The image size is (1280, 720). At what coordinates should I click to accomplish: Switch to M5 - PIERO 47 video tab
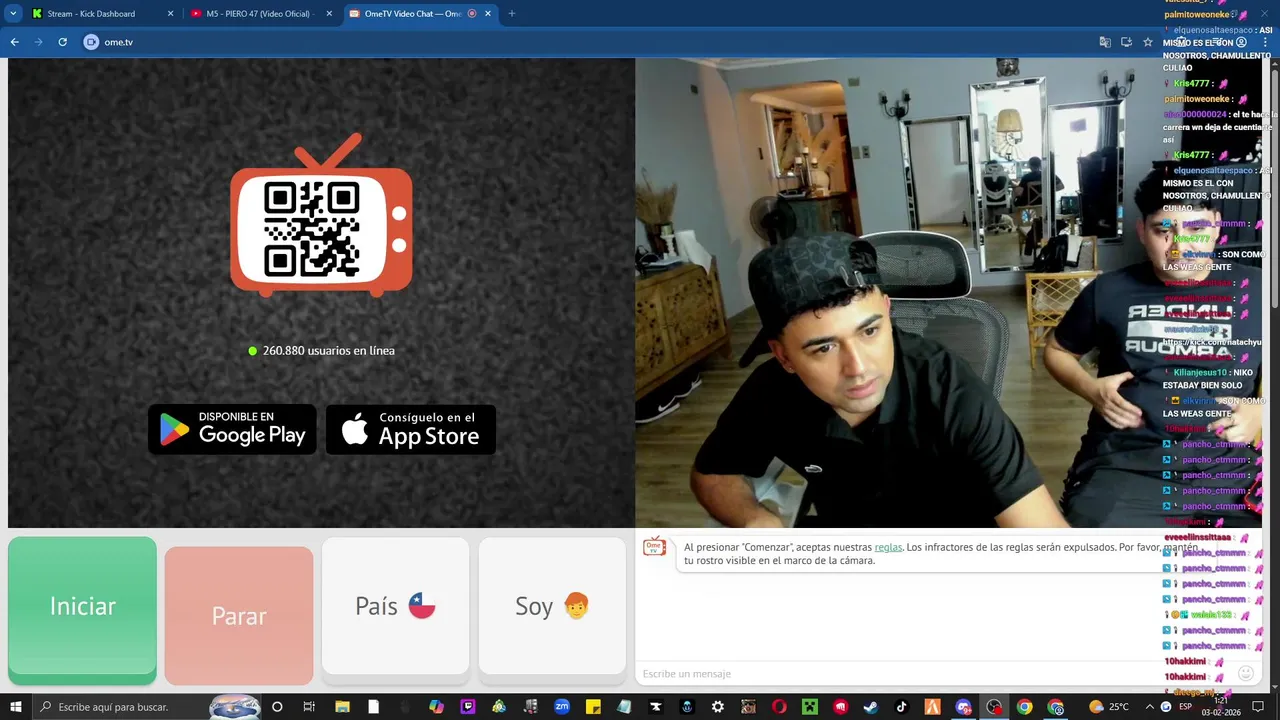click(x=262, y=14)
